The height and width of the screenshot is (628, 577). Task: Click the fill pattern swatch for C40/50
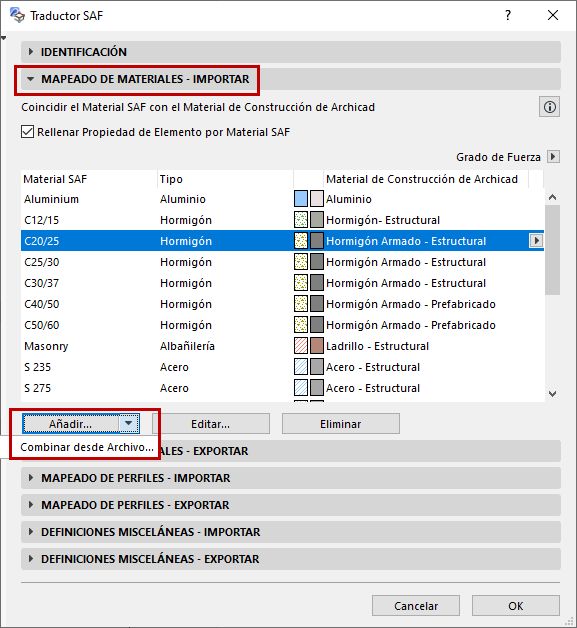pyautogui.click(x=301, y=304)
